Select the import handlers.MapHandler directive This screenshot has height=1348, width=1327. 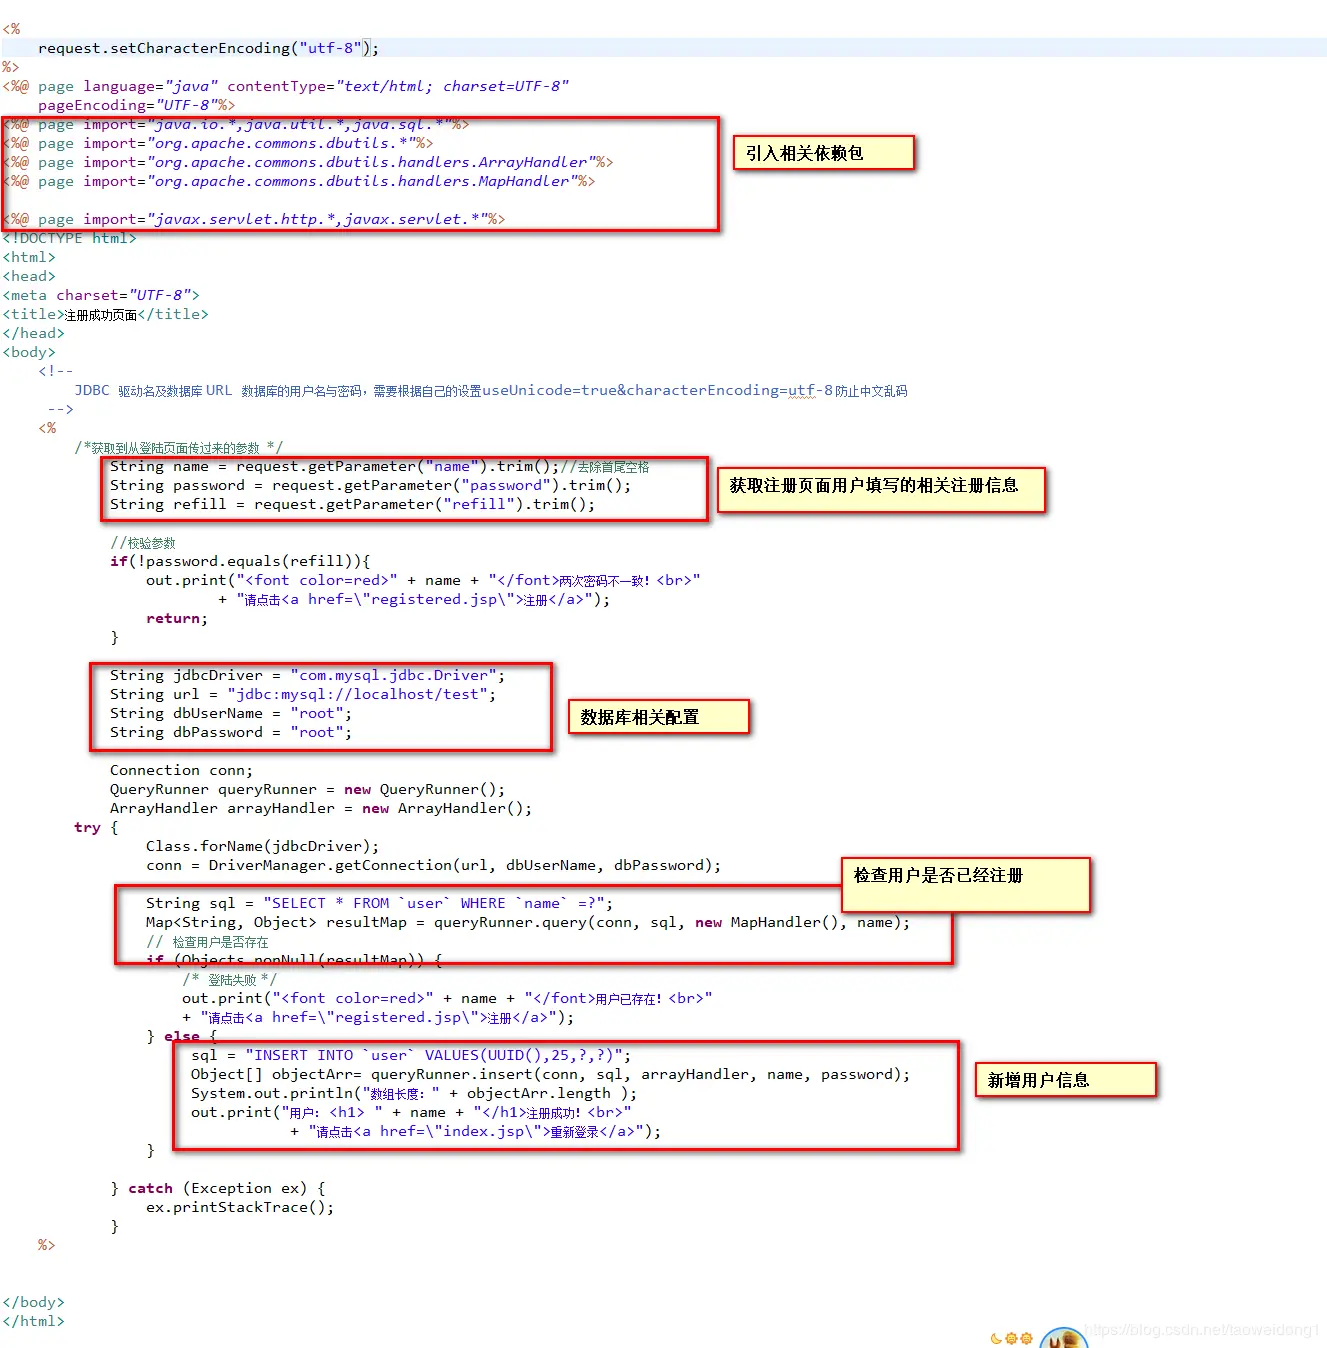(x=299, y=181)
